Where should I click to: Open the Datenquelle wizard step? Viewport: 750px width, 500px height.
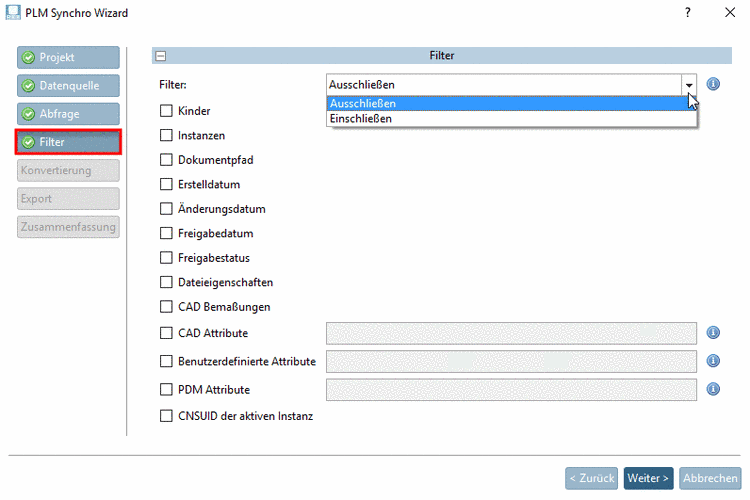tap(68, 86)
